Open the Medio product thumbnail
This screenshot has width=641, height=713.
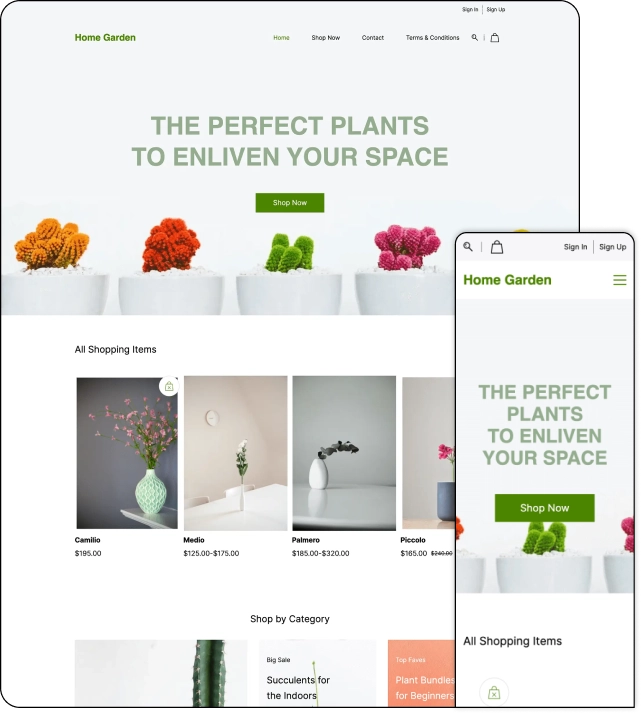pyautogui.click(x=235, y=453)
